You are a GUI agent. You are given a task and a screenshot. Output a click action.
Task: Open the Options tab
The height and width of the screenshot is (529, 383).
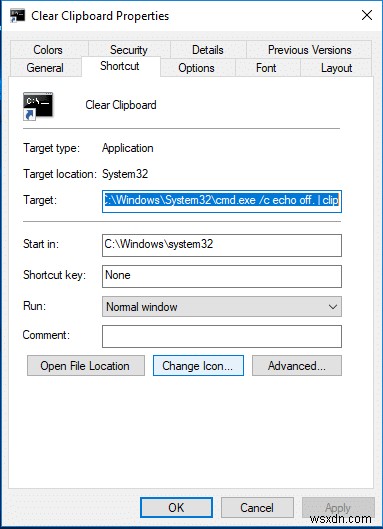click(196, 68)
